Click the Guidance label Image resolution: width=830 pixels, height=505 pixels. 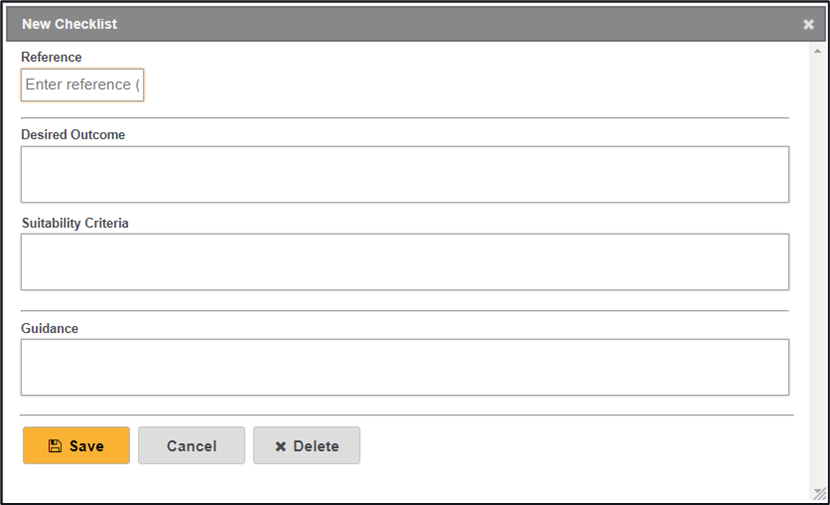click(x=50, y=328)
